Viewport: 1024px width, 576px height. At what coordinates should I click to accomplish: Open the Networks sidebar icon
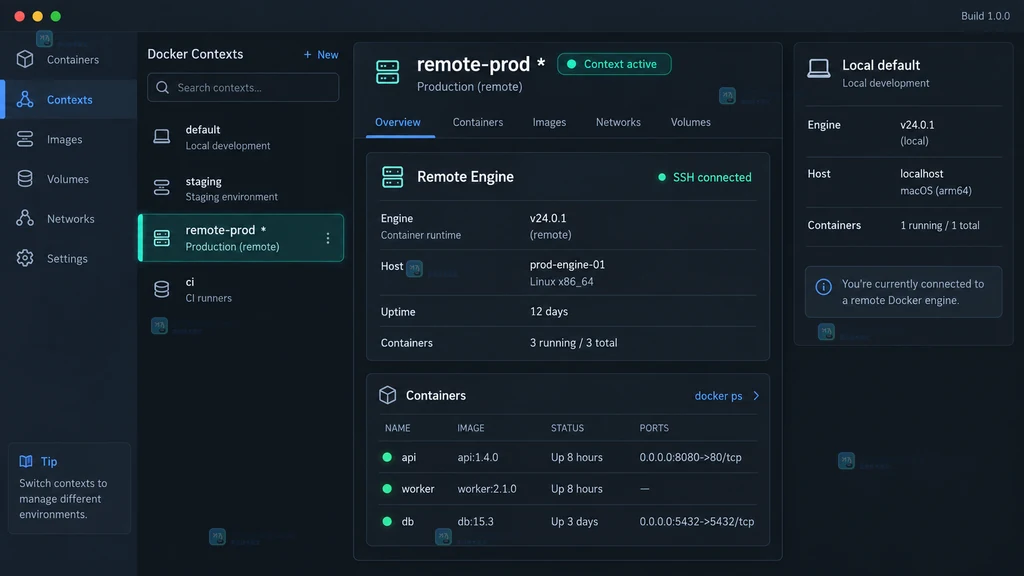[x=25, y=218]
